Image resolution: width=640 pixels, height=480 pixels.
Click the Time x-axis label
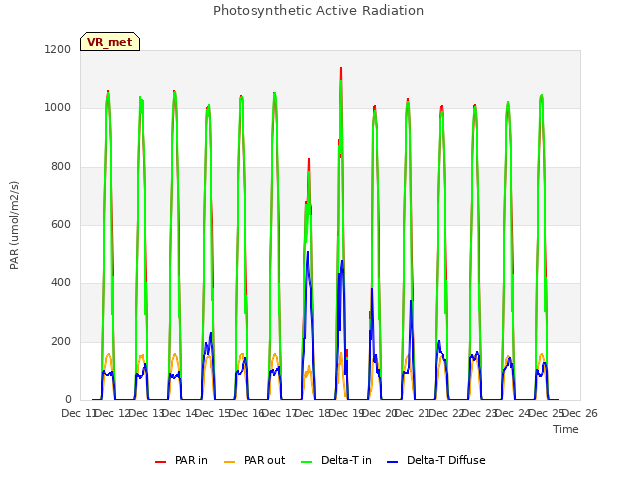tap(565, 429)
